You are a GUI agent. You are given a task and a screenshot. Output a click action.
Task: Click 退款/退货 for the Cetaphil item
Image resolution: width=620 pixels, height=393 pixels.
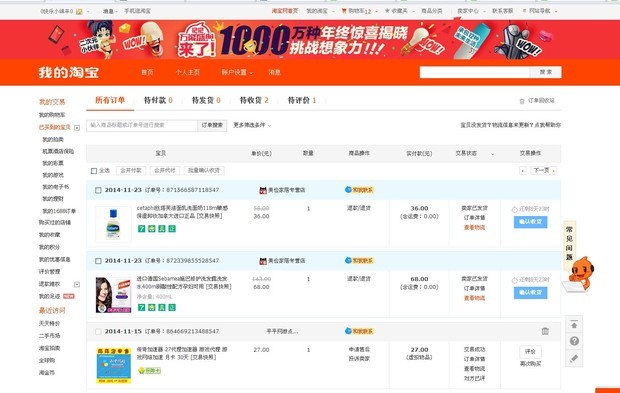click(359, 208)
